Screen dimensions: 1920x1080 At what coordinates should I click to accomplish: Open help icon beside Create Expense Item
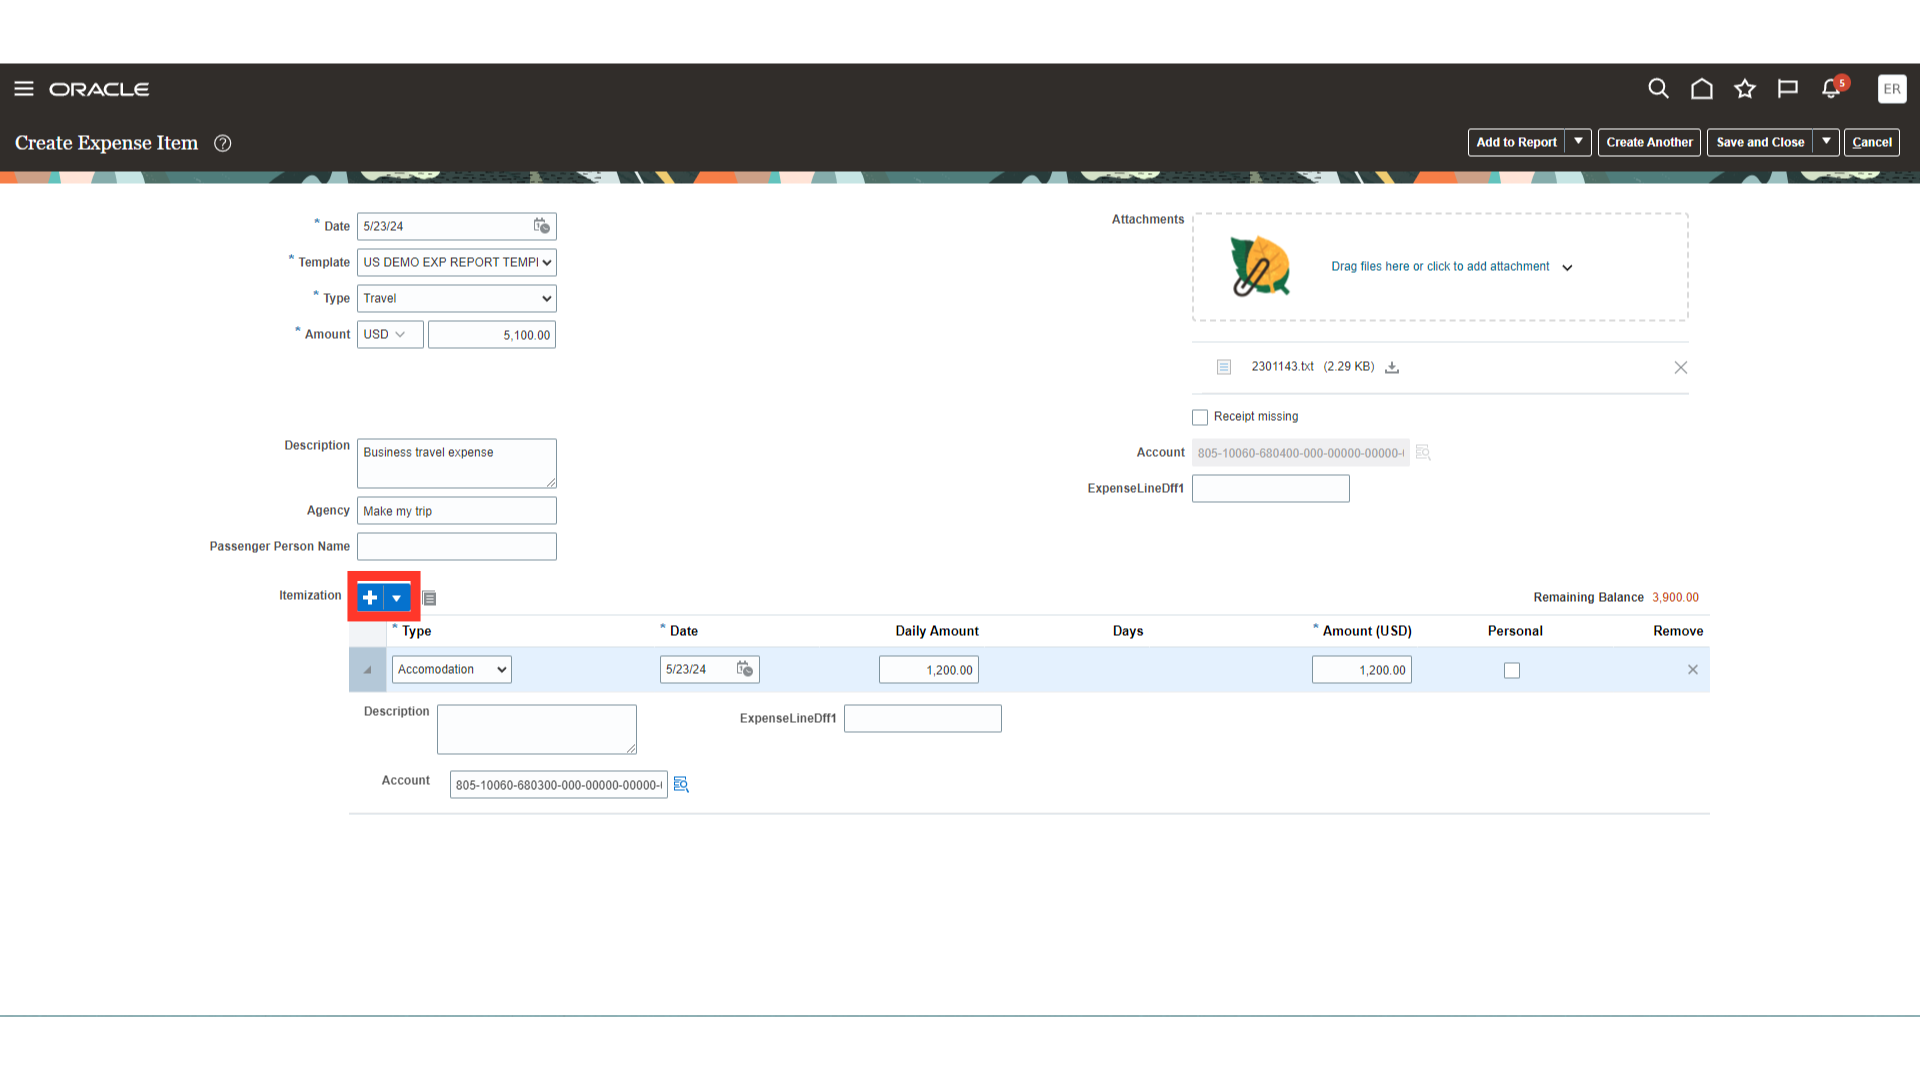click(x=223, y=143)
